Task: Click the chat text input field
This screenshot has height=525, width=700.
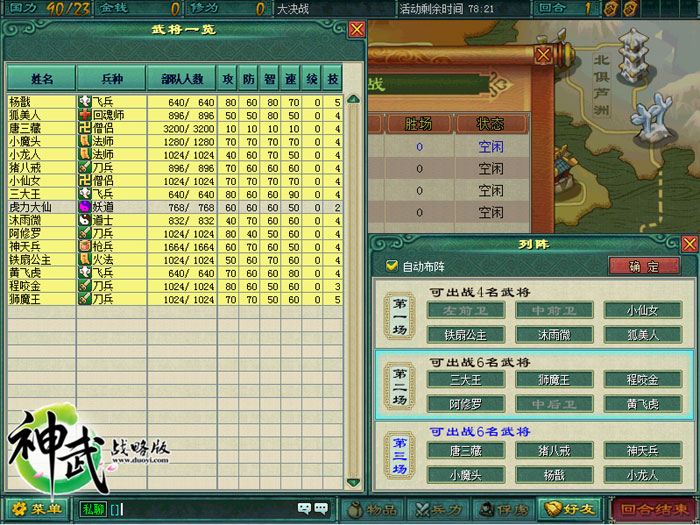Action: coord(200,510)
